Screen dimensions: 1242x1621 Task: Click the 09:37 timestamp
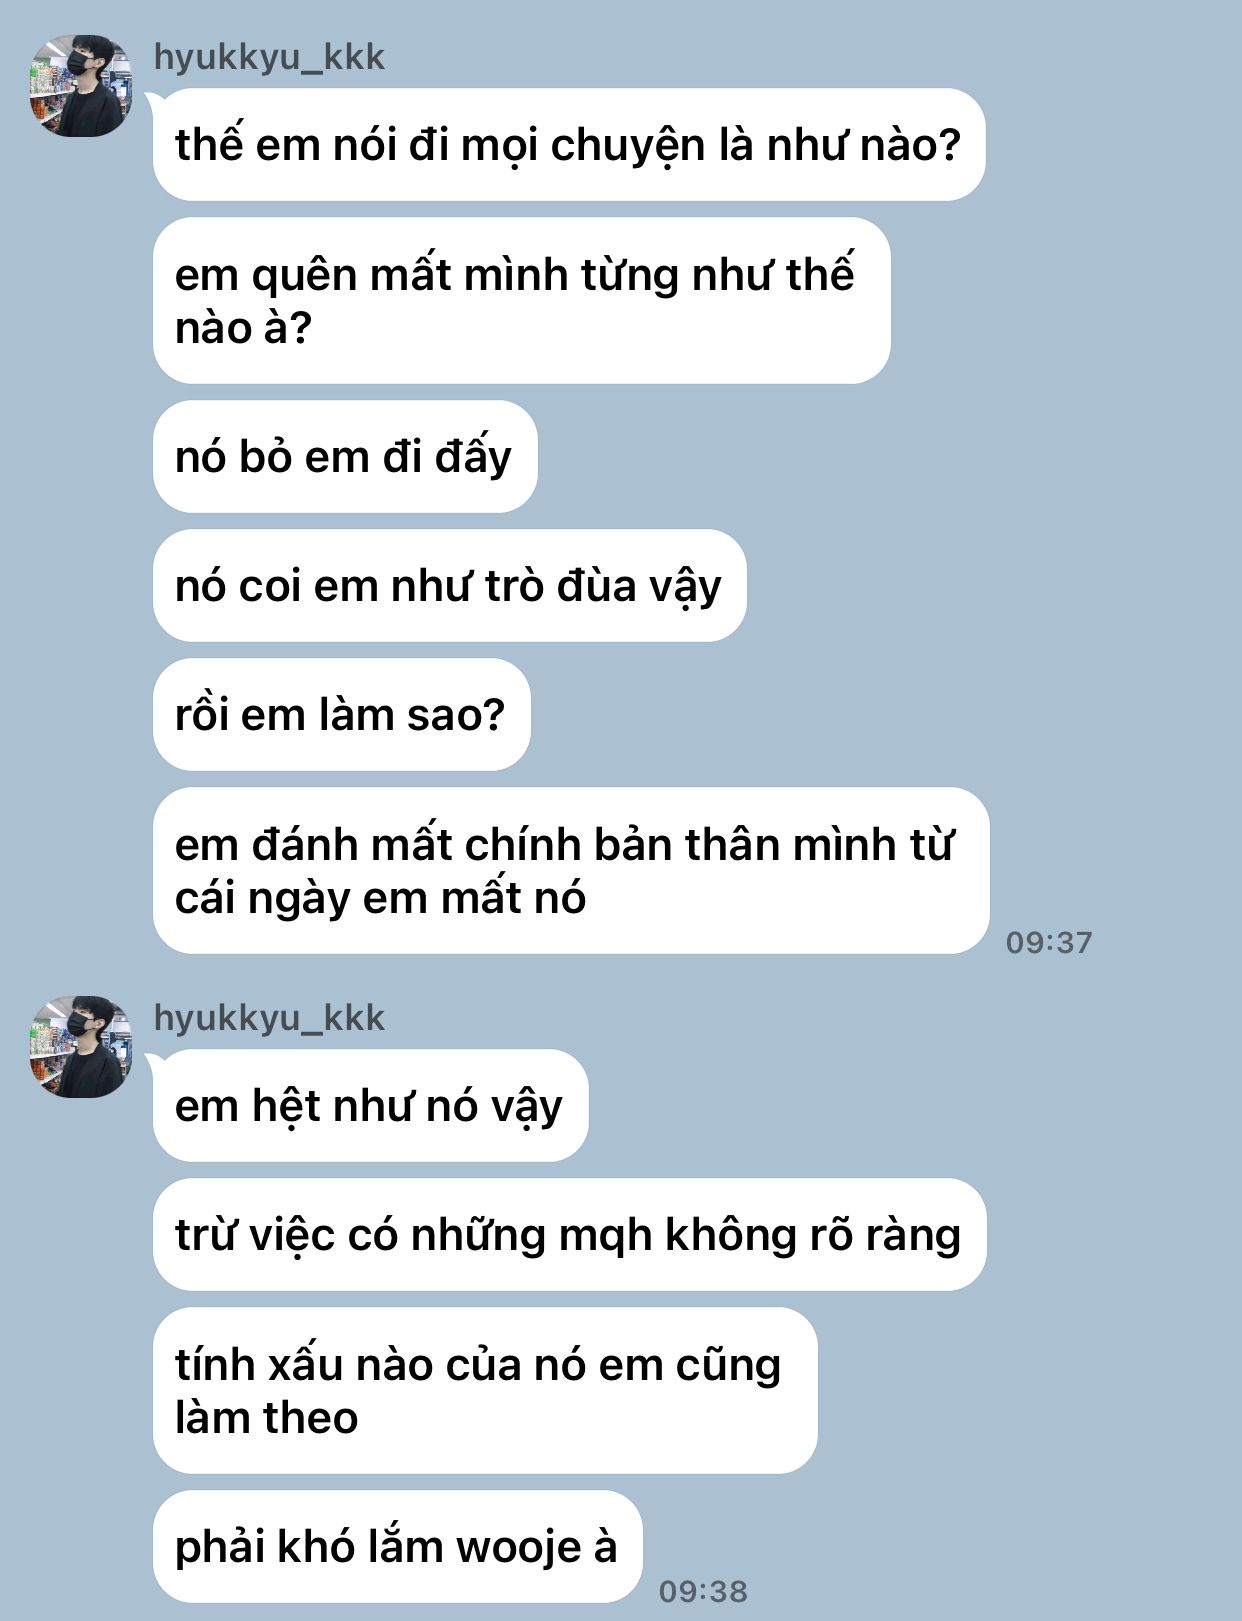pos(1049,942)
